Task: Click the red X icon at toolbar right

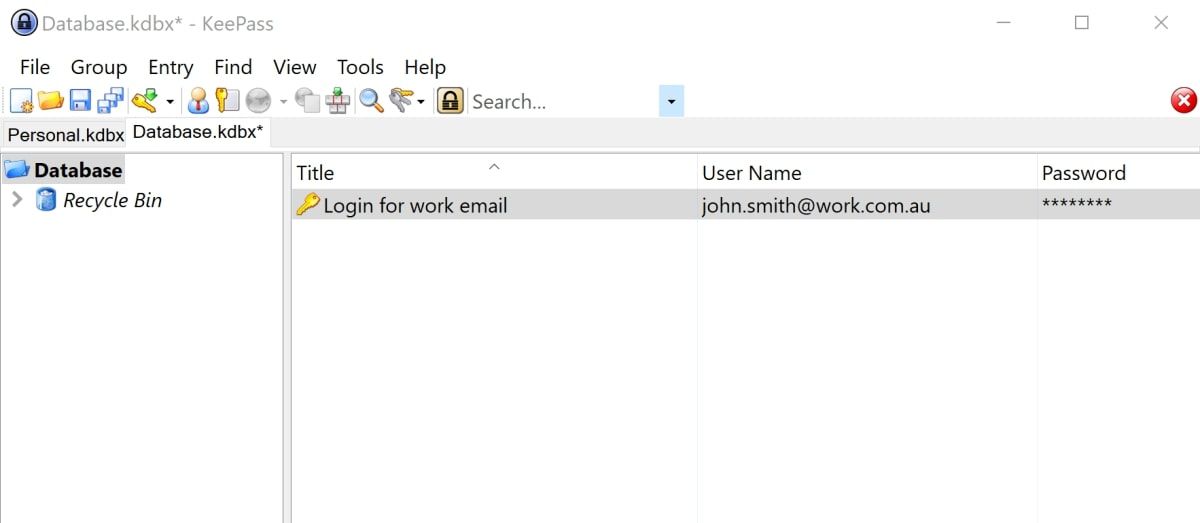Action: point(1184,100)
